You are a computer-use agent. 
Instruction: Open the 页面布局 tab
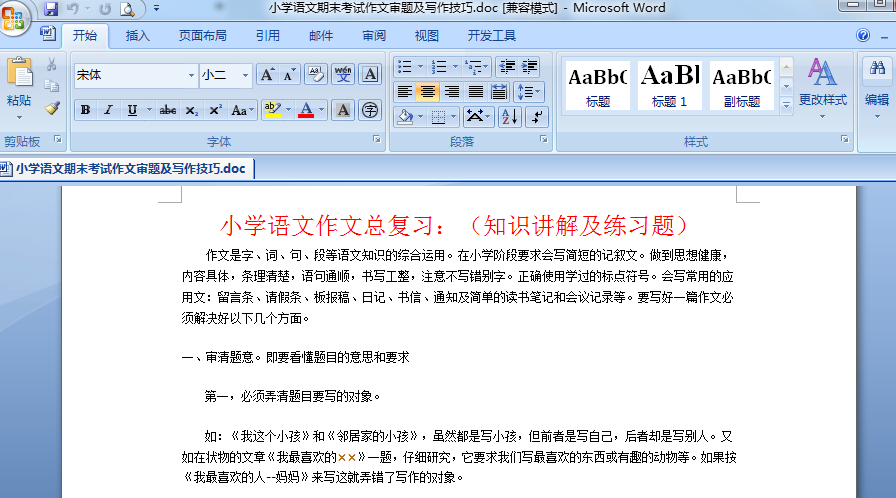(202, 35)
